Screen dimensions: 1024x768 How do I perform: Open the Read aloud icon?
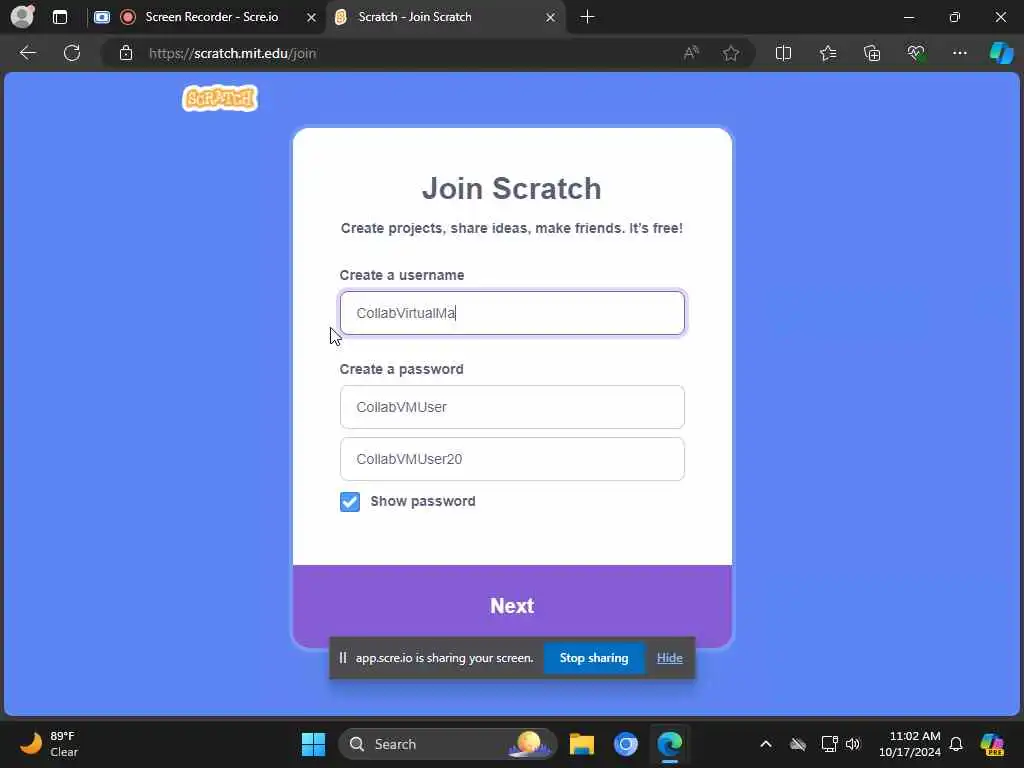(691, 53)
